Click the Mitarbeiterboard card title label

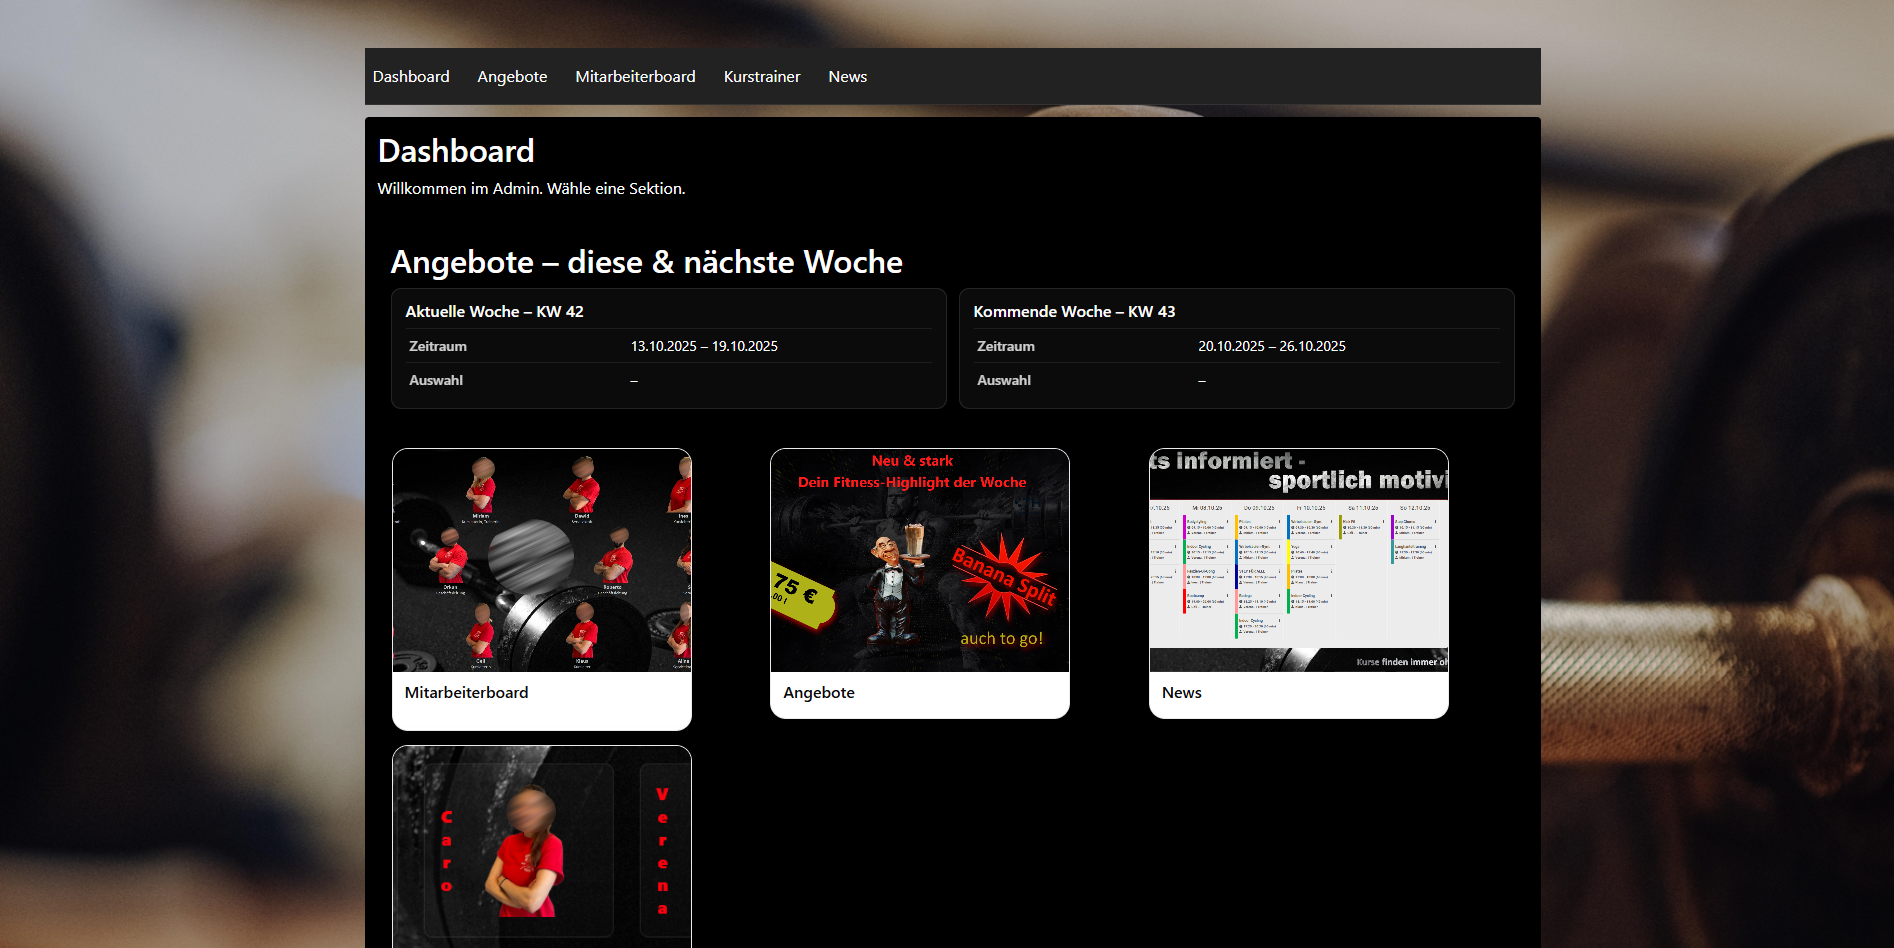[x=466, y=693]
